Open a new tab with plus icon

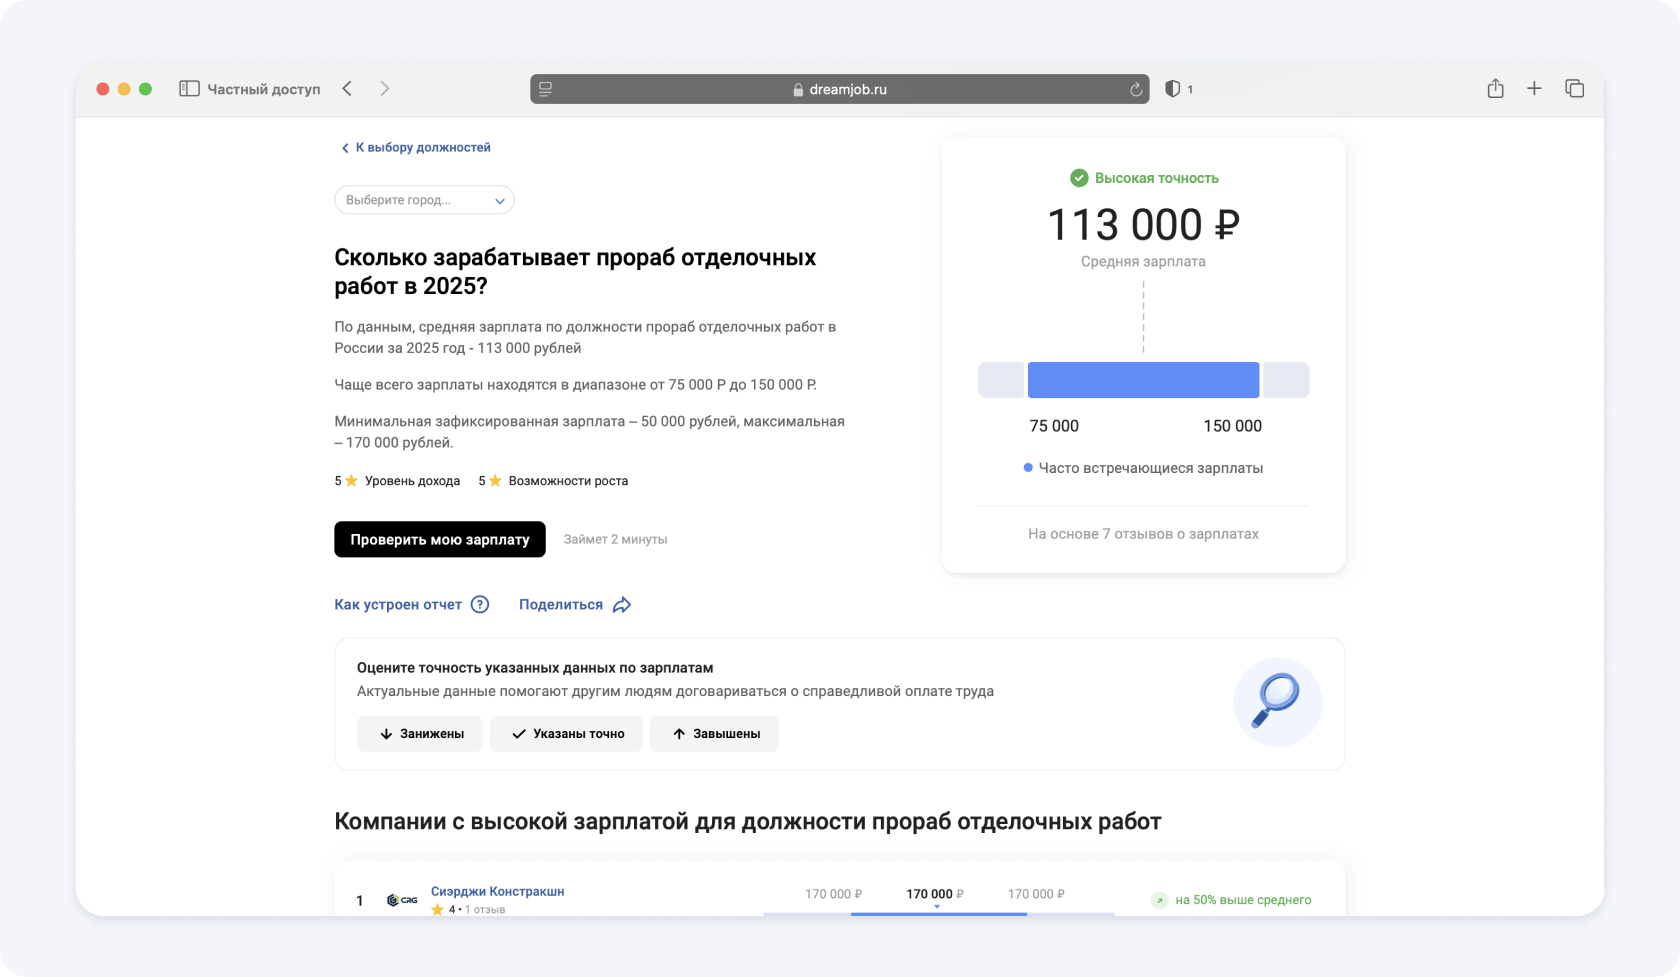[x=1534, y=89]
